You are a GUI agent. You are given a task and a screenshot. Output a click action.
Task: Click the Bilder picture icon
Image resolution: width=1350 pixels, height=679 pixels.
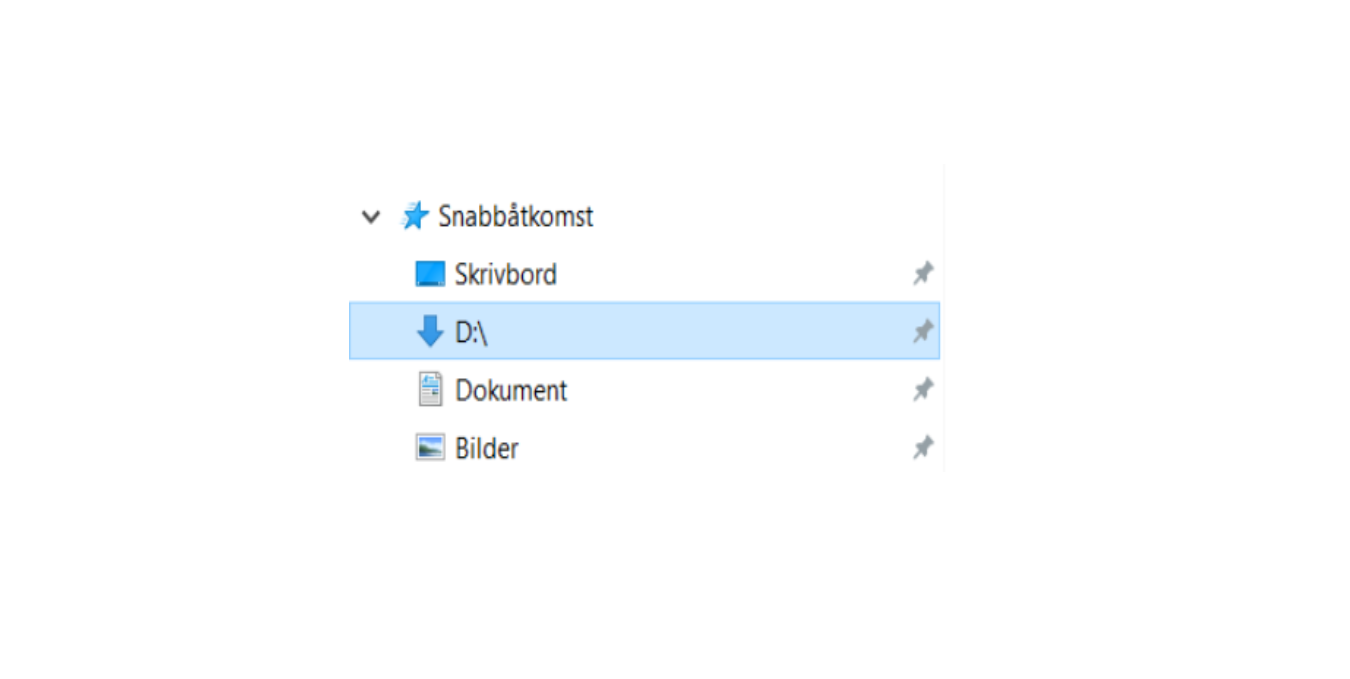tap(430, 447)
